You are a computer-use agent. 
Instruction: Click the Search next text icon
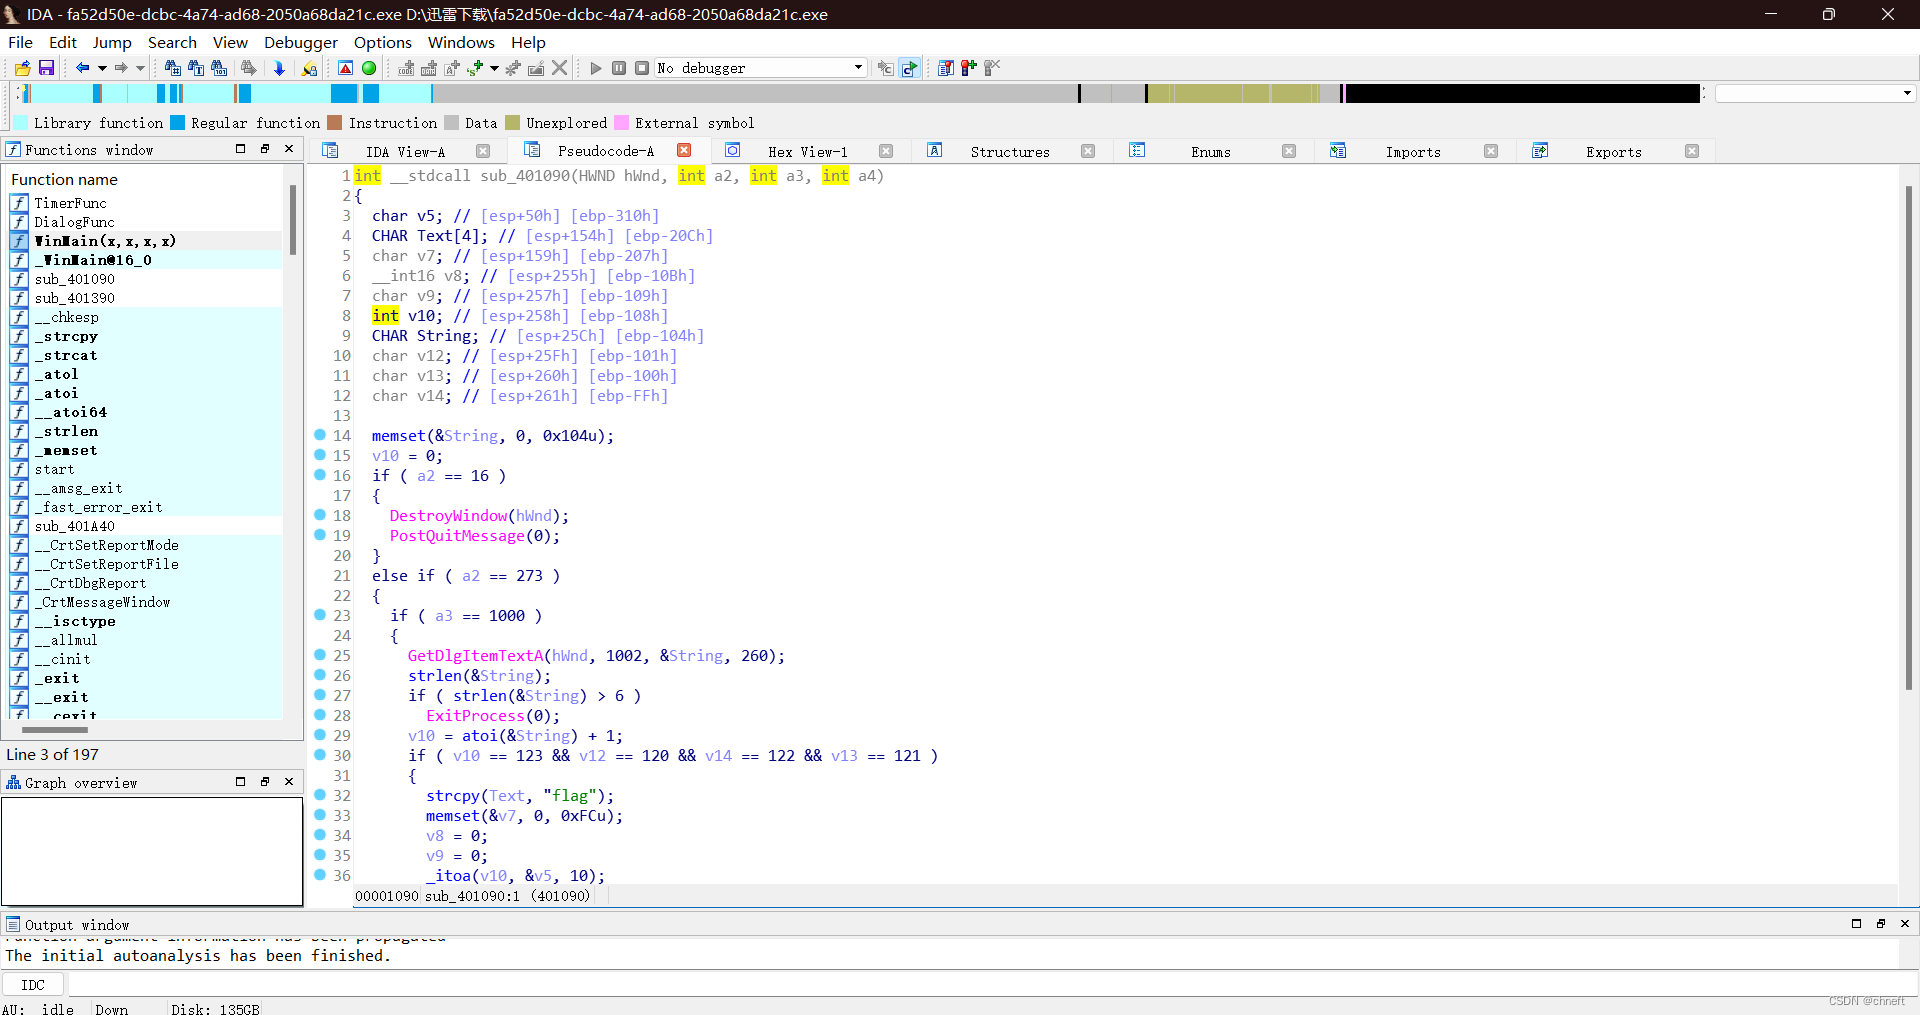click(x=196, y=68)
